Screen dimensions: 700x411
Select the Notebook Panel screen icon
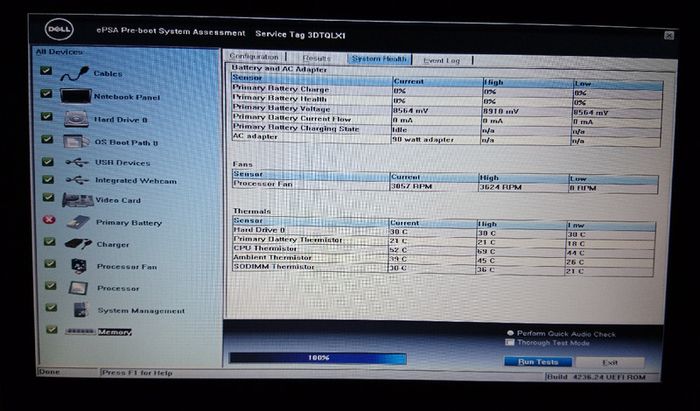pyautogui.click(x=76, y=96)
